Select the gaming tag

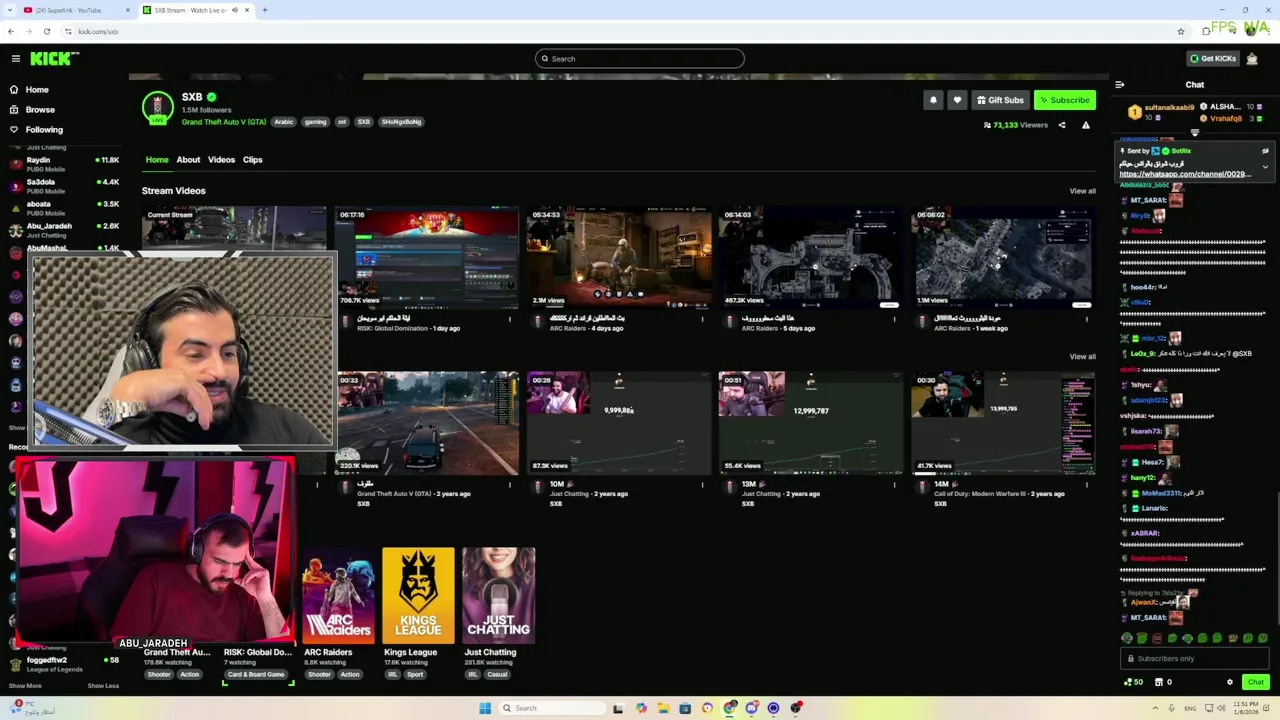pos(315,122)
